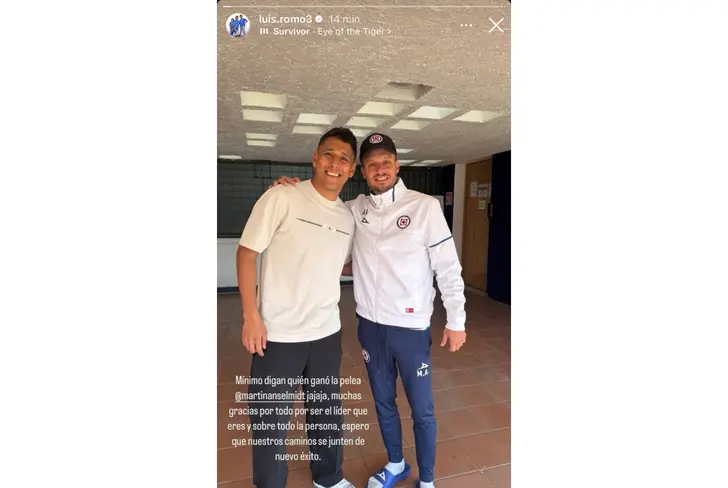This screenshot has height=488, width=728.
Task: Tap the @martinanselmidt mention
Action: (x=270, y=396)
